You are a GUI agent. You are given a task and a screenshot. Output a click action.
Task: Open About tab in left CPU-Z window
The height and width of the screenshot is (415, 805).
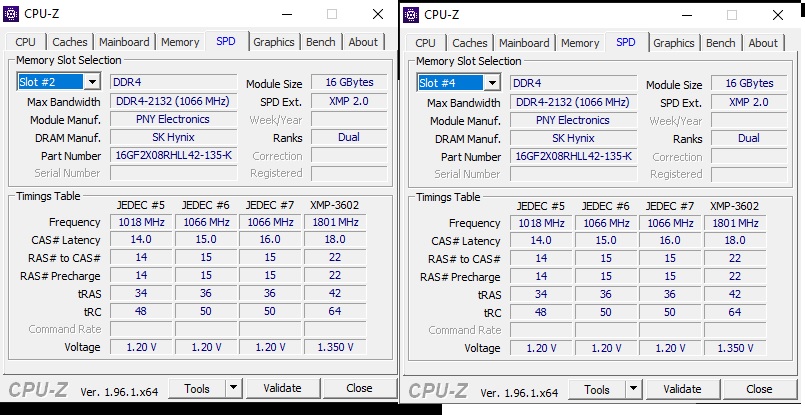pos(363,42)
